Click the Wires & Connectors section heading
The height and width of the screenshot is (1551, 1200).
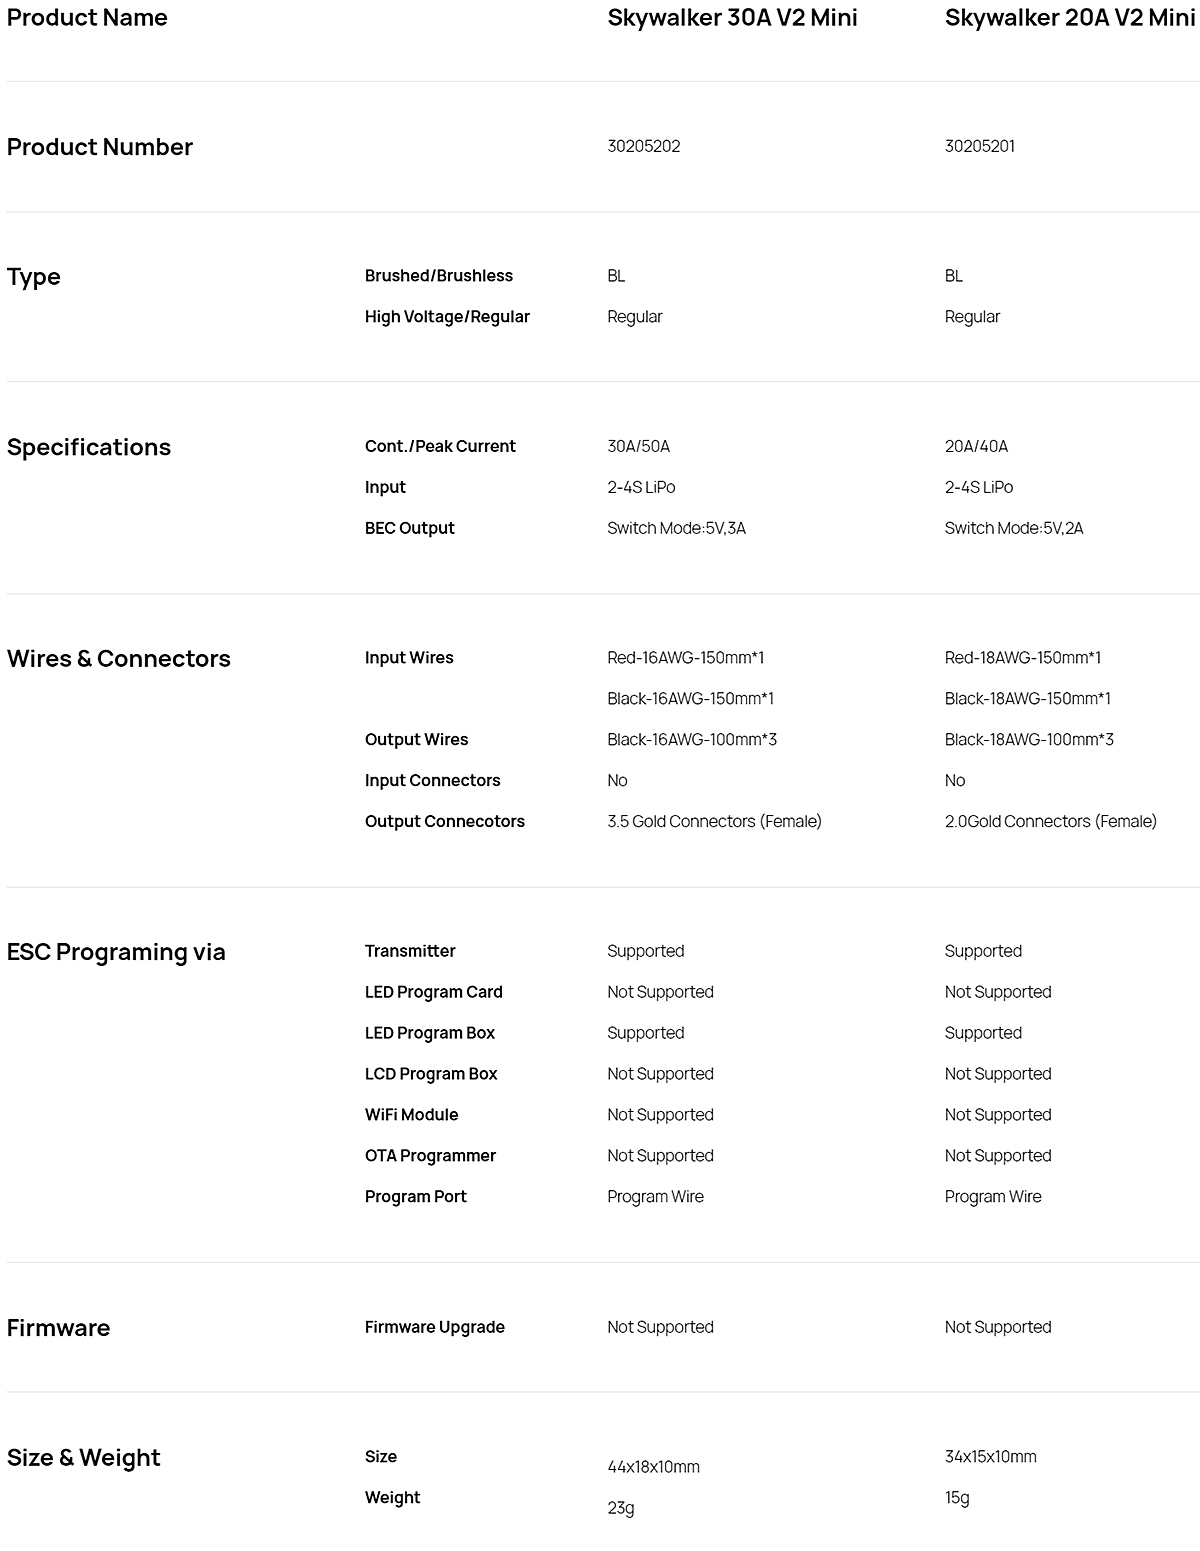[118, 658]
